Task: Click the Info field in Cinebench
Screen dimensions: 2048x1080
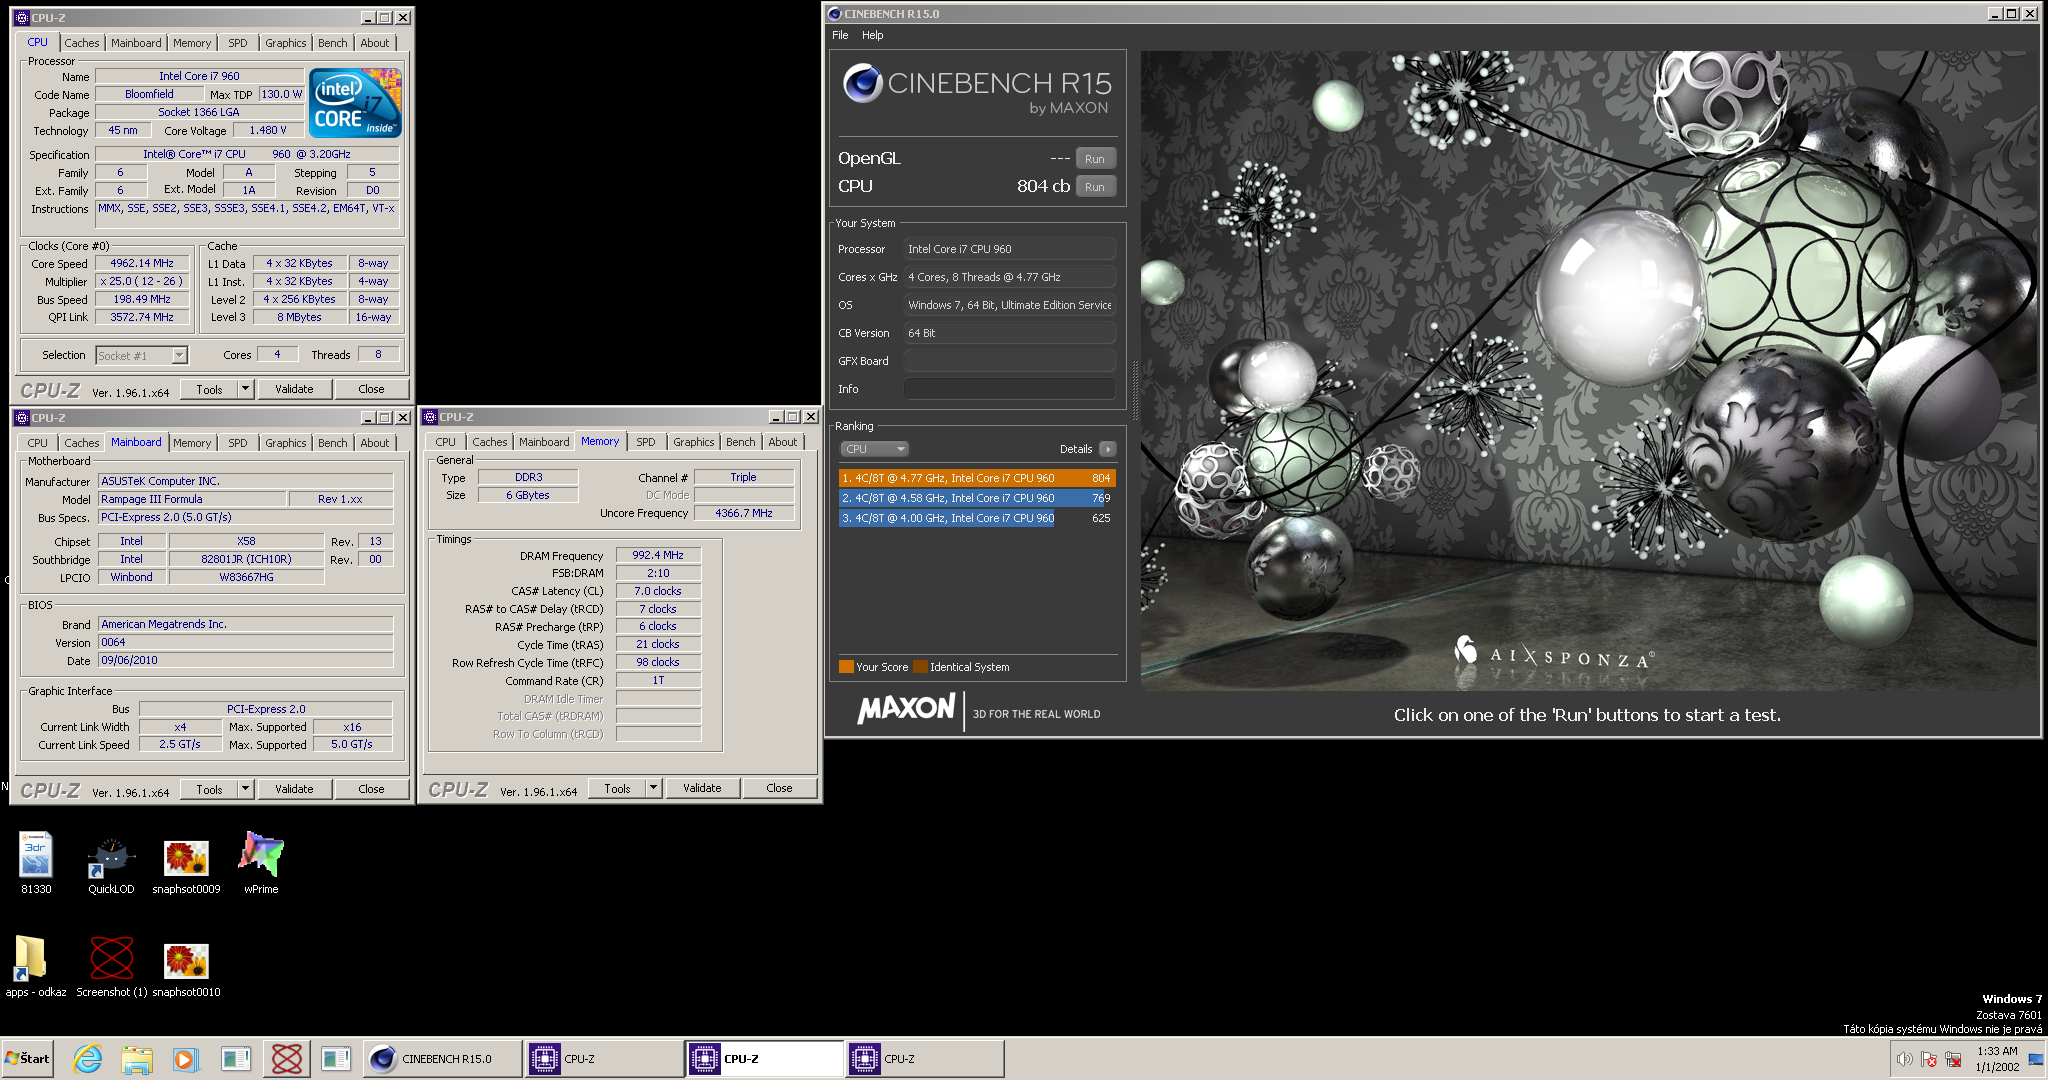Action: (x=1010, y=389)
